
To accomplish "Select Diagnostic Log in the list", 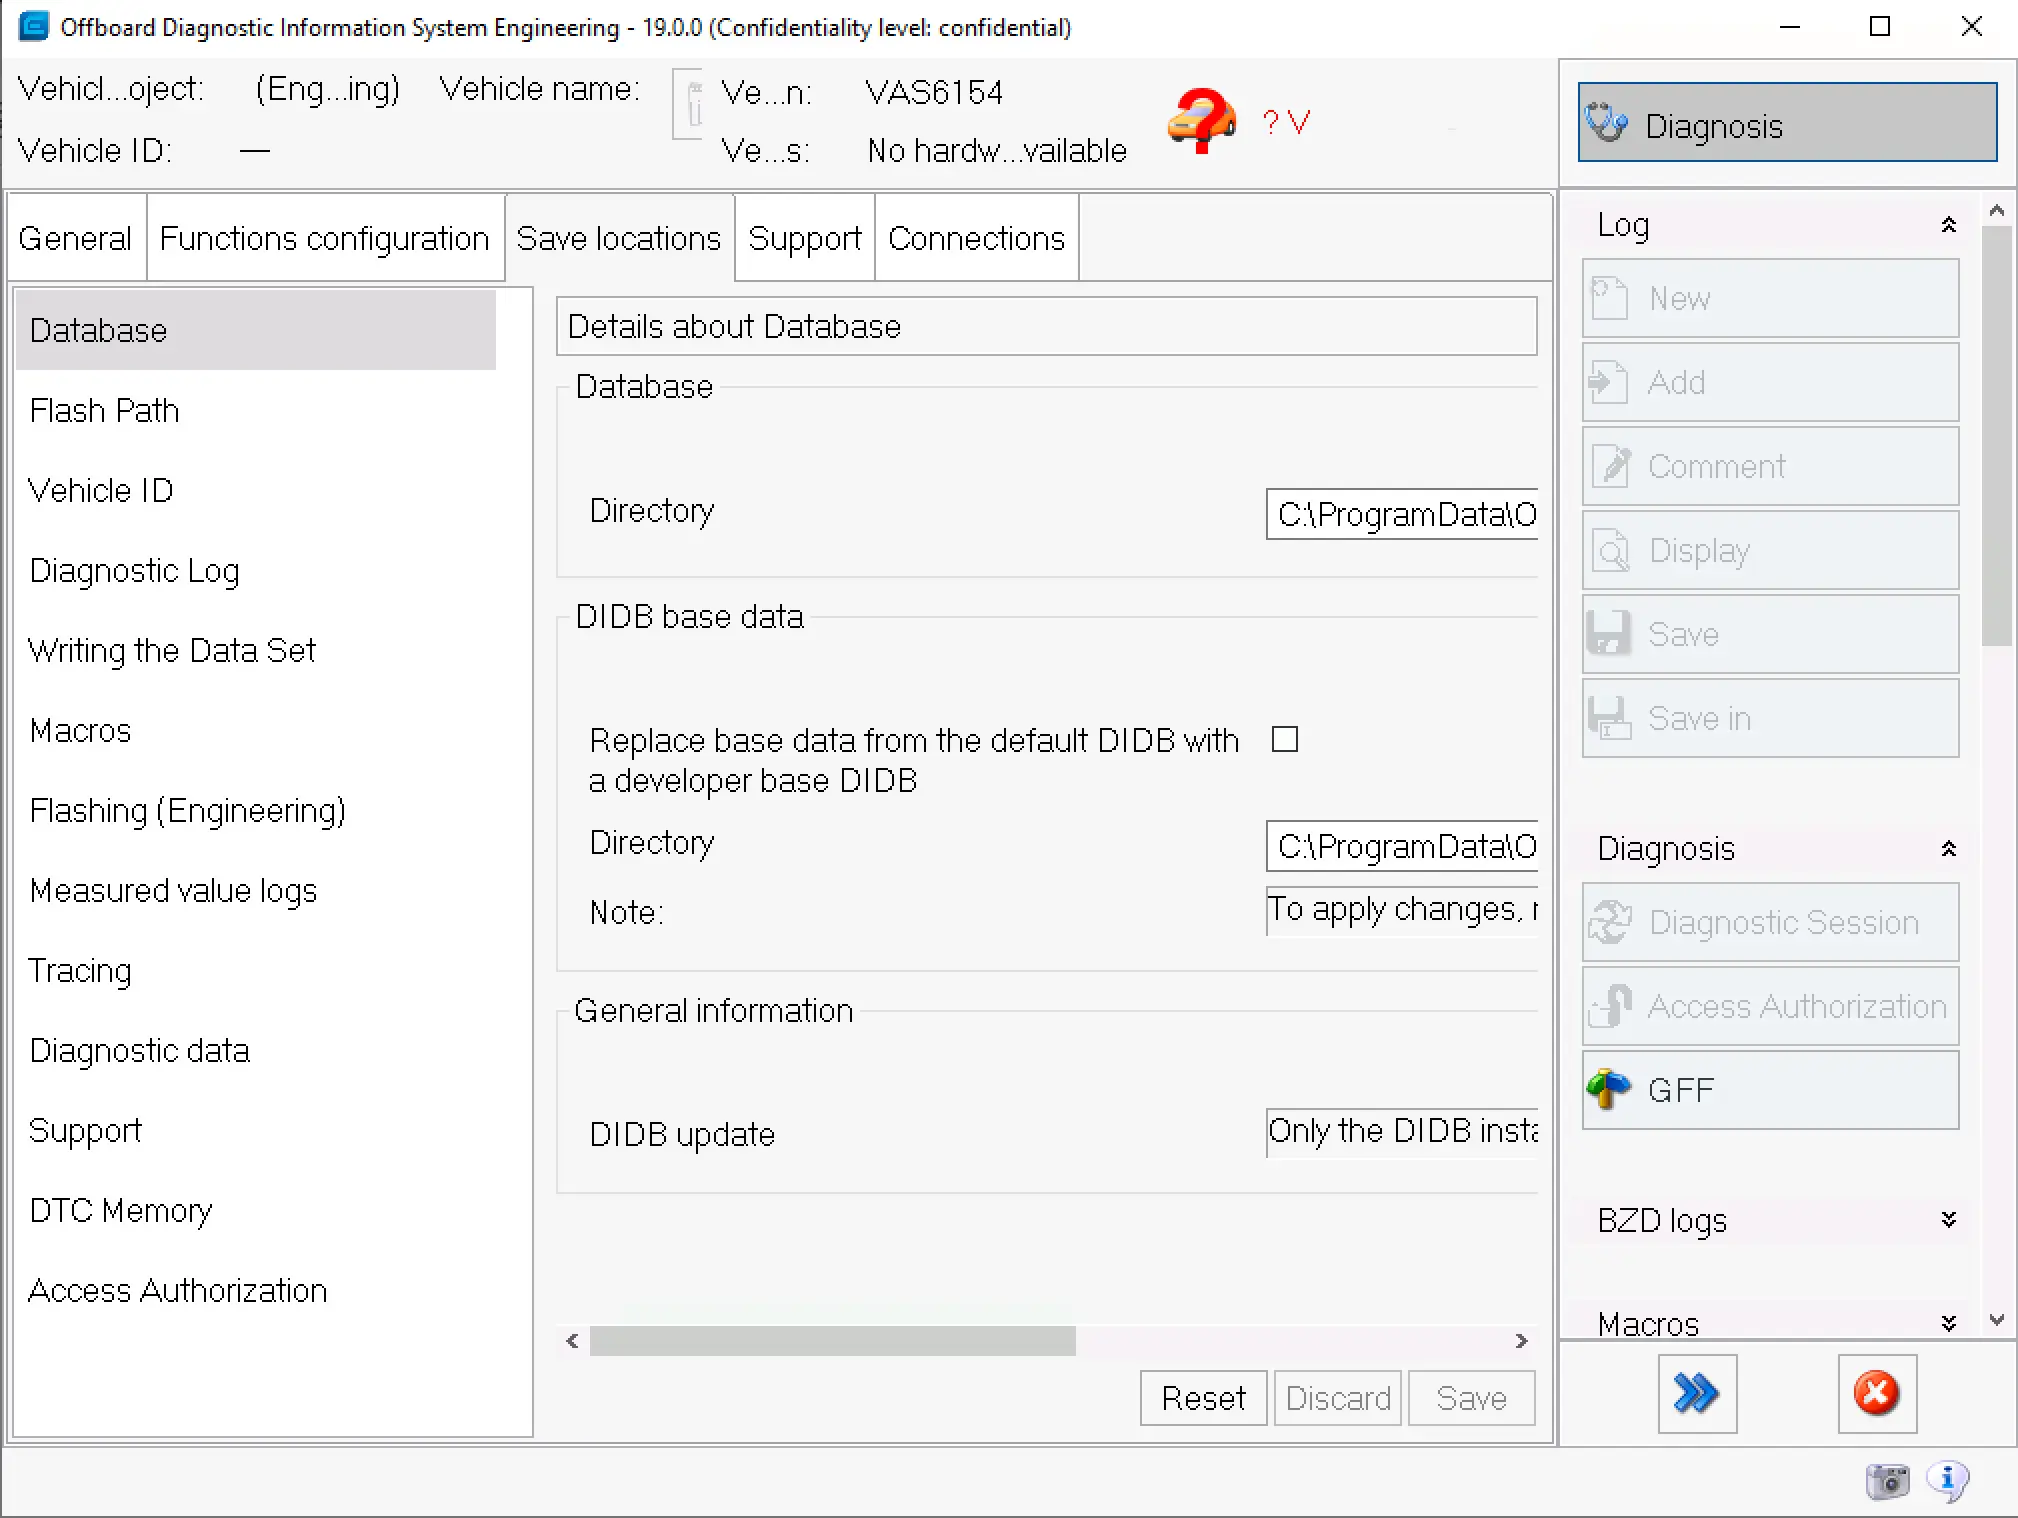I will point(135,570).
